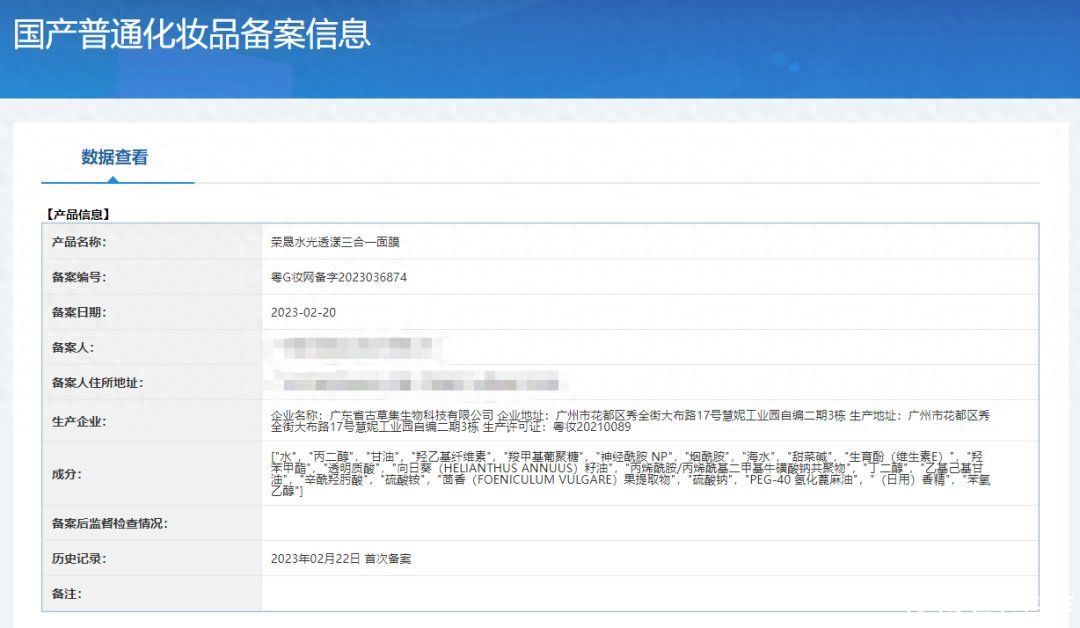Click the 产品名称 label

(79, 242)
